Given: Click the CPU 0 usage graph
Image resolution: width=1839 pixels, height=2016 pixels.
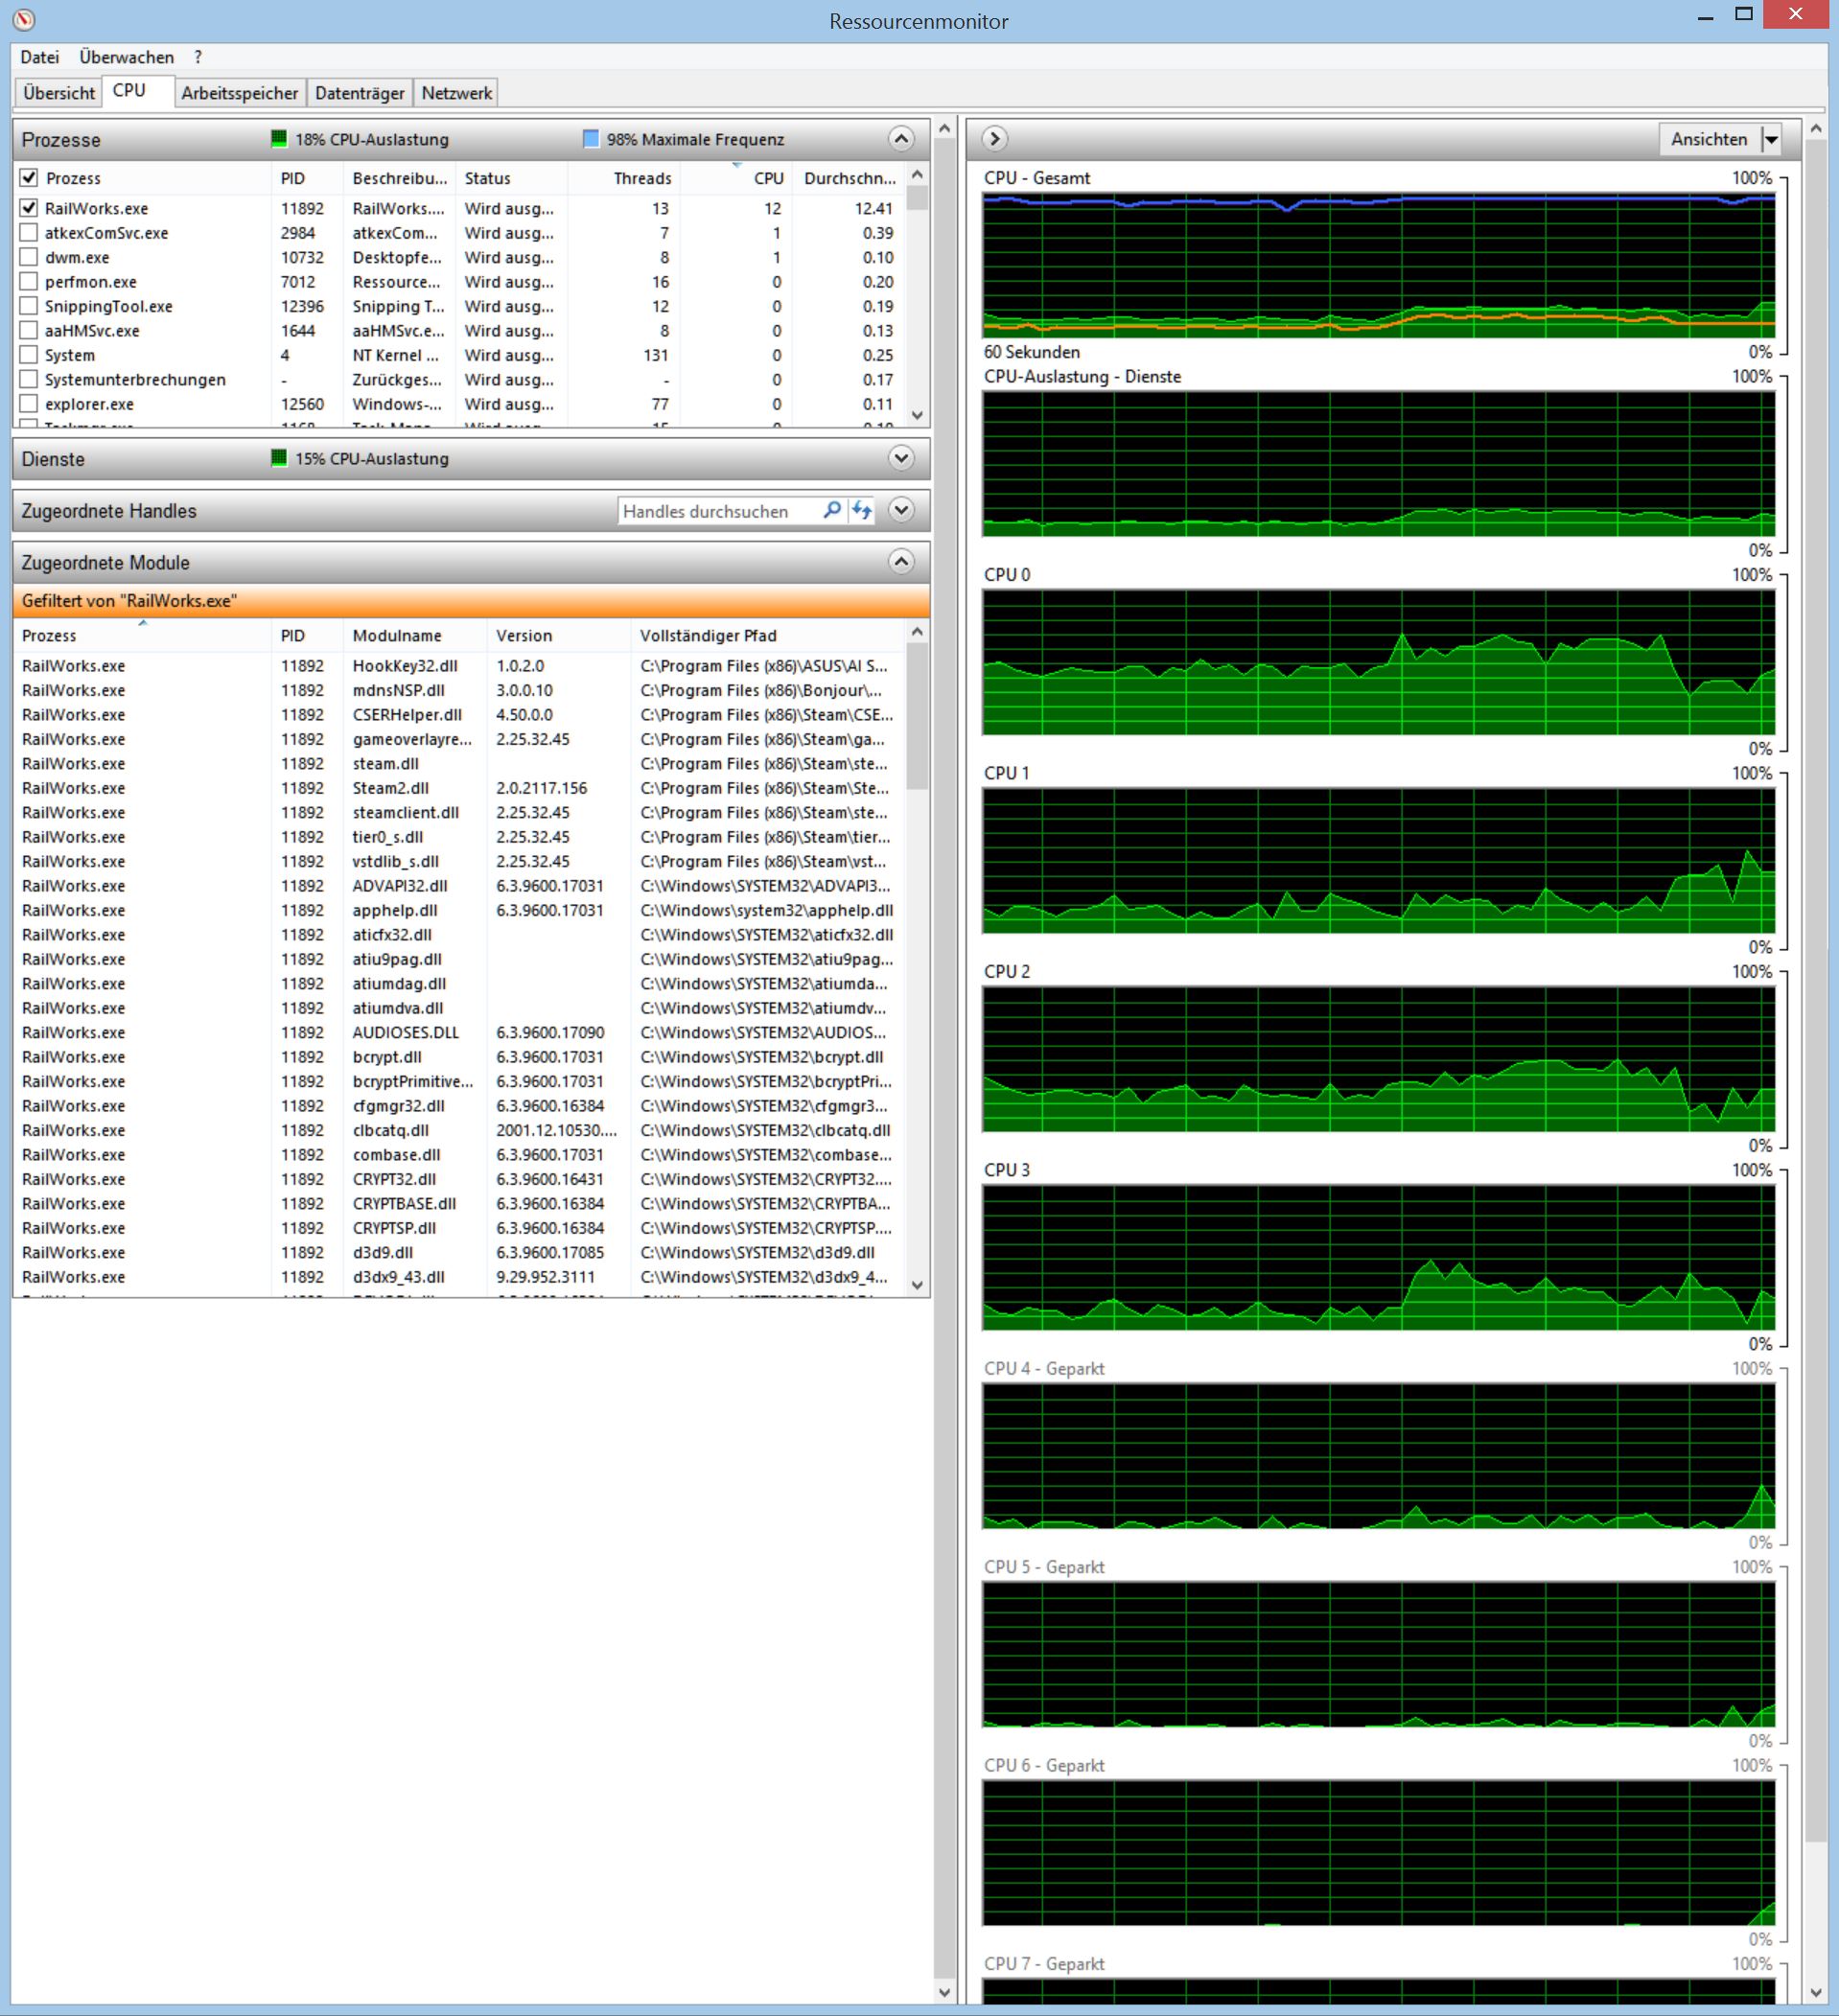Looking at the screenshot, I should pos(1379,662).
